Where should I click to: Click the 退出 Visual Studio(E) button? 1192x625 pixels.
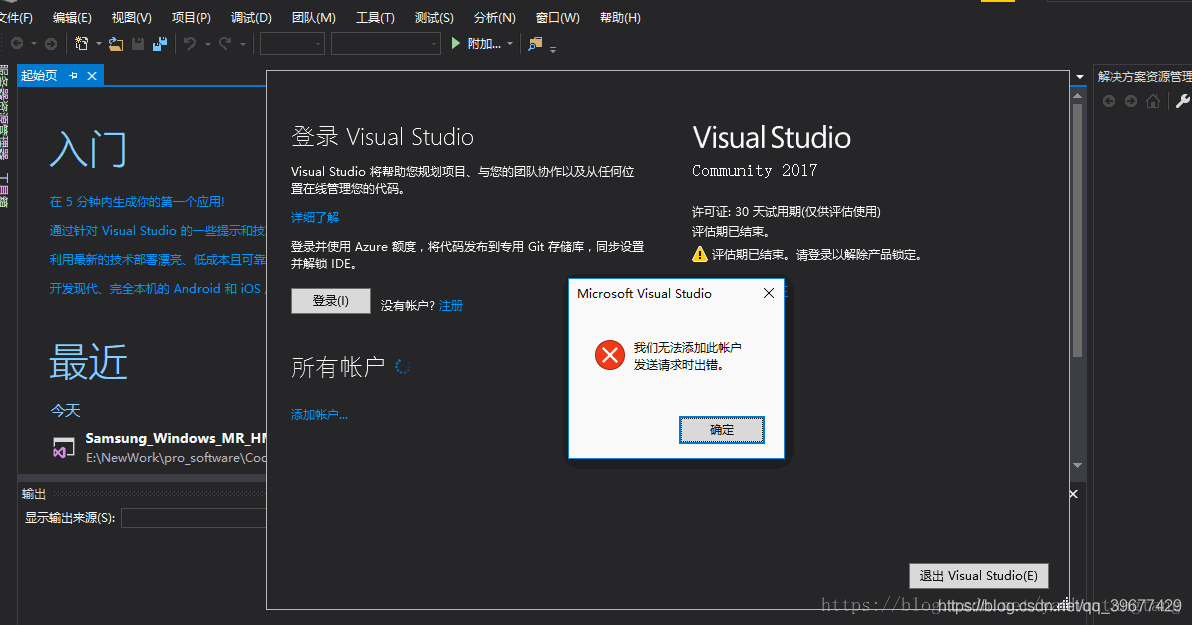coord(978,576)
